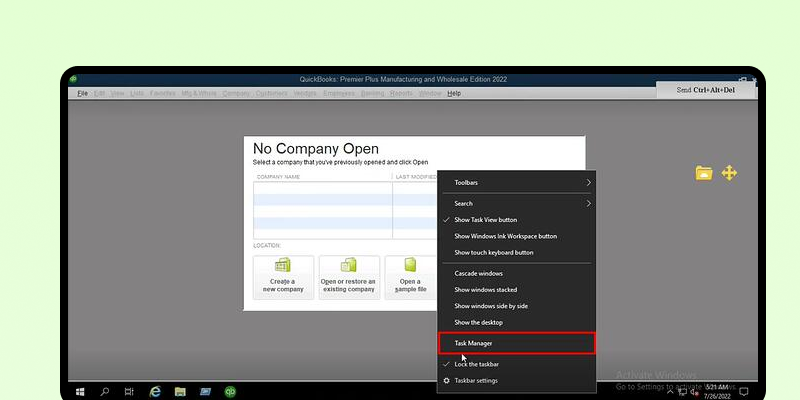Open Task Manager from context menu

point(516,343)
